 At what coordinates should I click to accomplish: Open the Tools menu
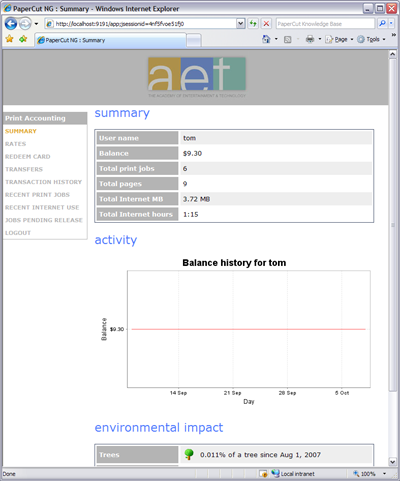point(371,39)
